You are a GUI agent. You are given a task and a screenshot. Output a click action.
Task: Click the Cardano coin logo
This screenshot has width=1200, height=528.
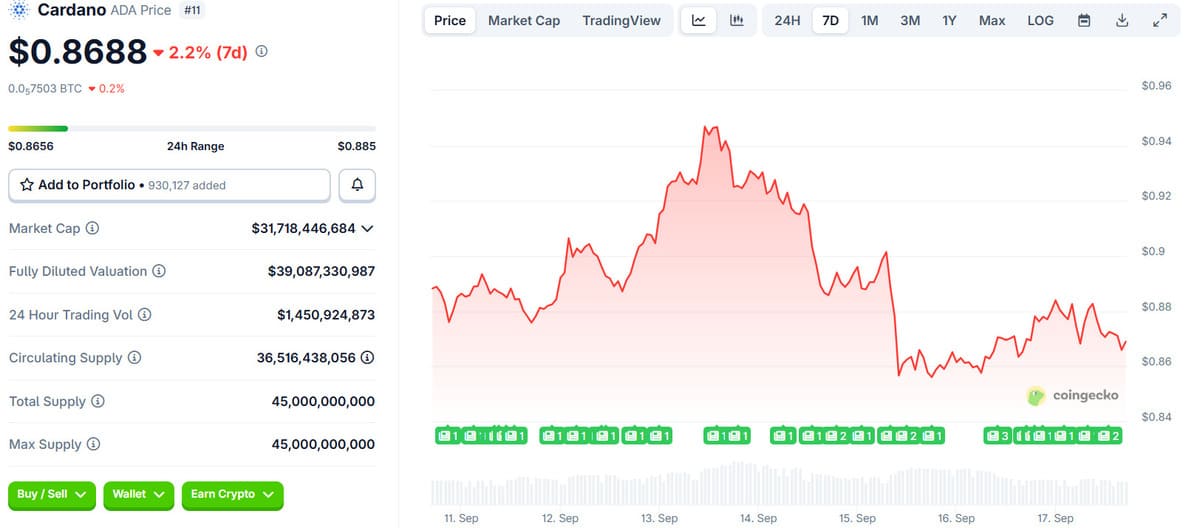pos(19,10)
